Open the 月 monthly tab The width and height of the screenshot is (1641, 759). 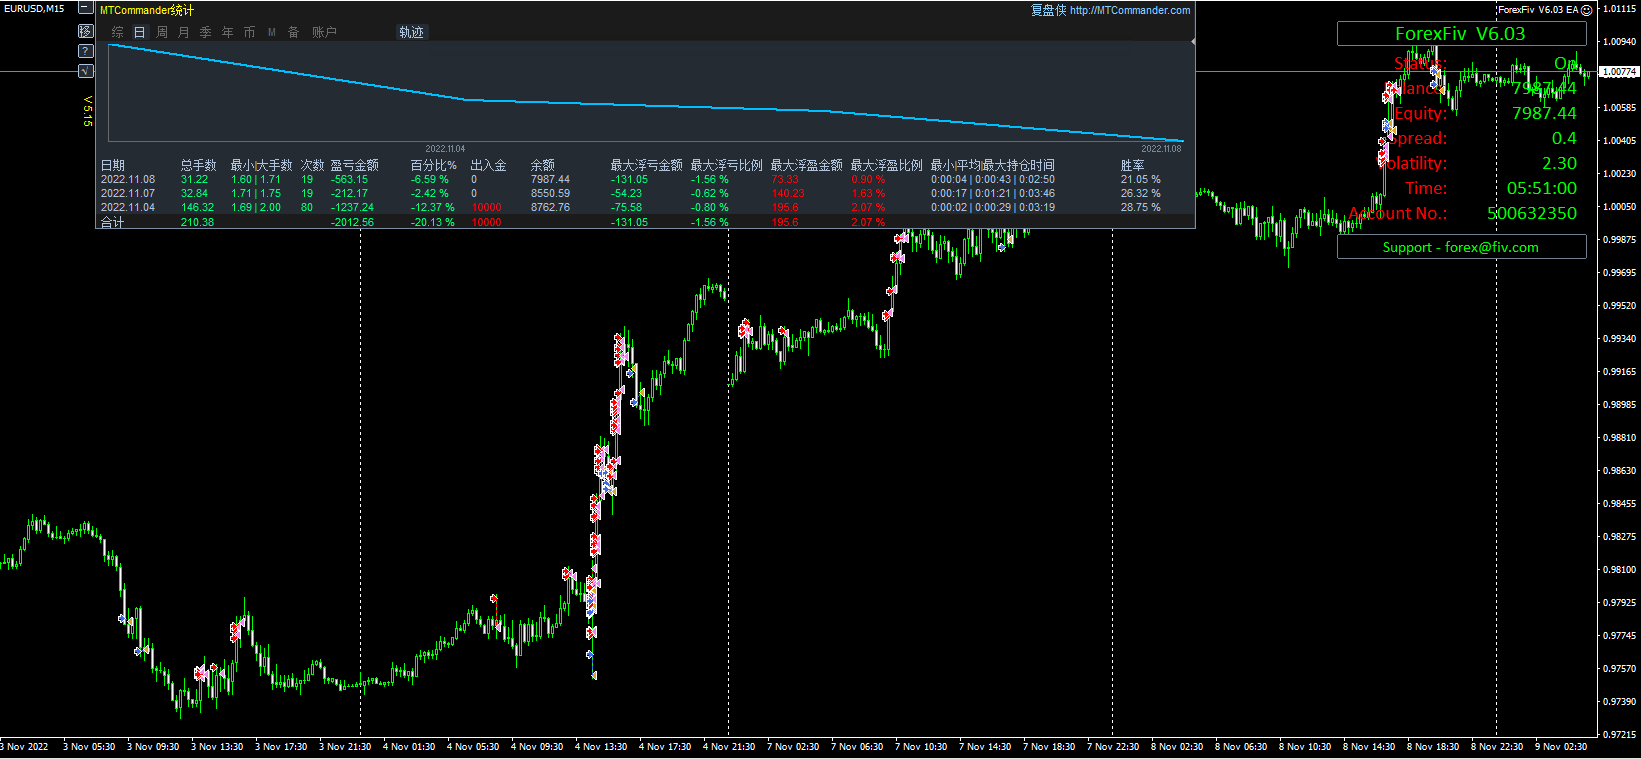tap(184, 32)
